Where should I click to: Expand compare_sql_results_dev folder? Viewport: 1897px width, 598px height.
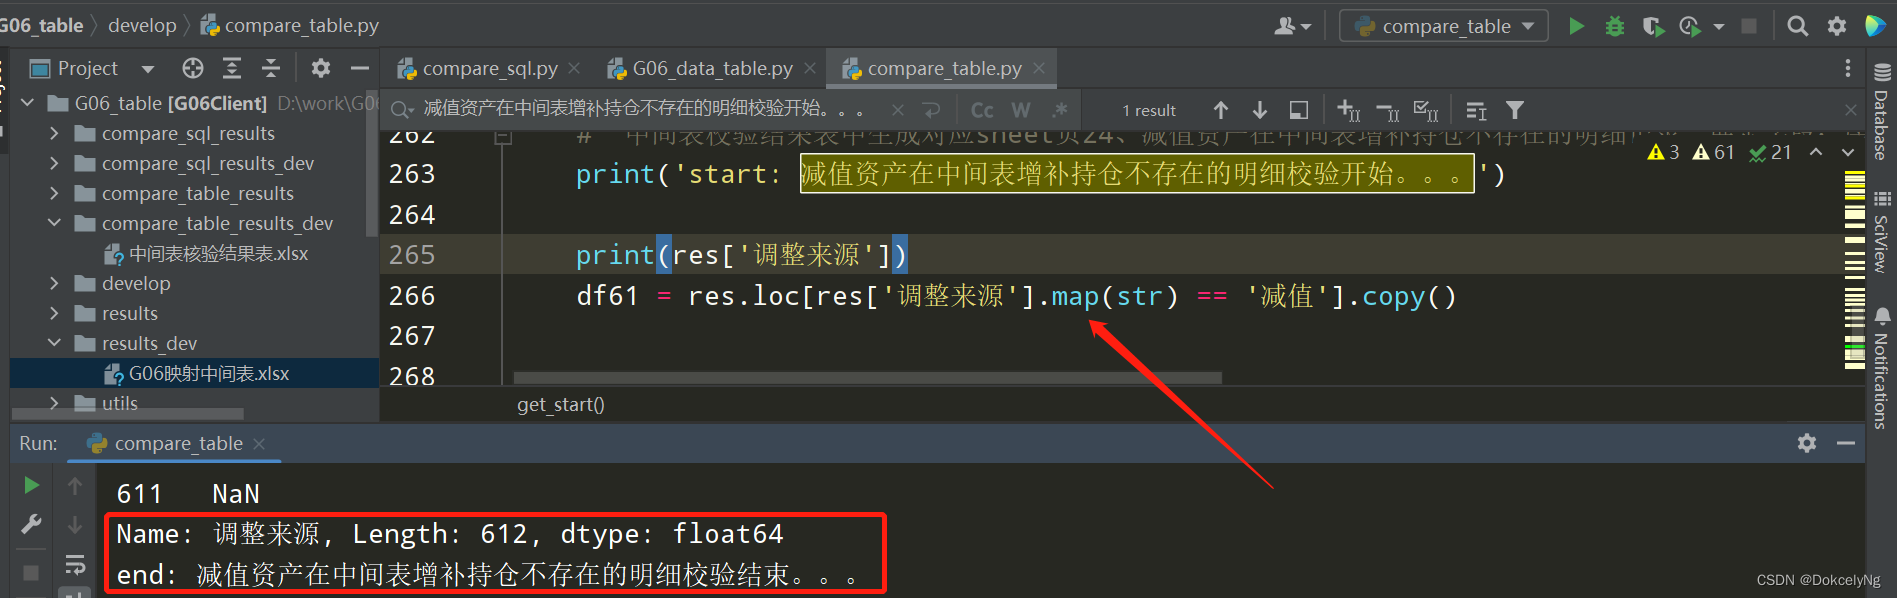(54, 163)
